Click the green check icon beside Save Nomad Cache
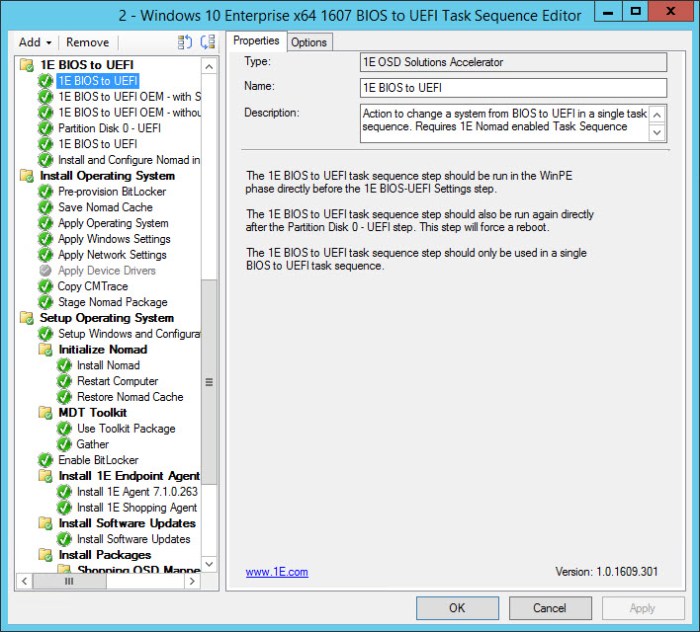The height and width of the screenshot is (632, 700). [x=46, y=208]
